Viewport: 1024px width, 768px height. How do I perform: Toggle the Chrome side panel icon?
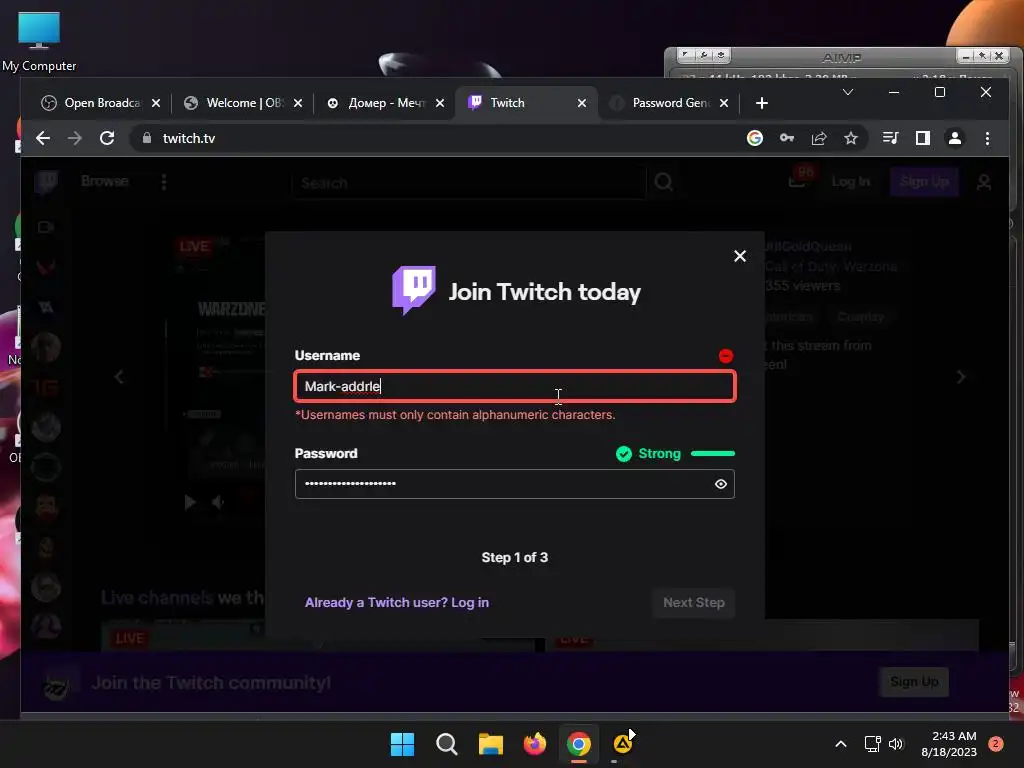(x=923, y=138)
